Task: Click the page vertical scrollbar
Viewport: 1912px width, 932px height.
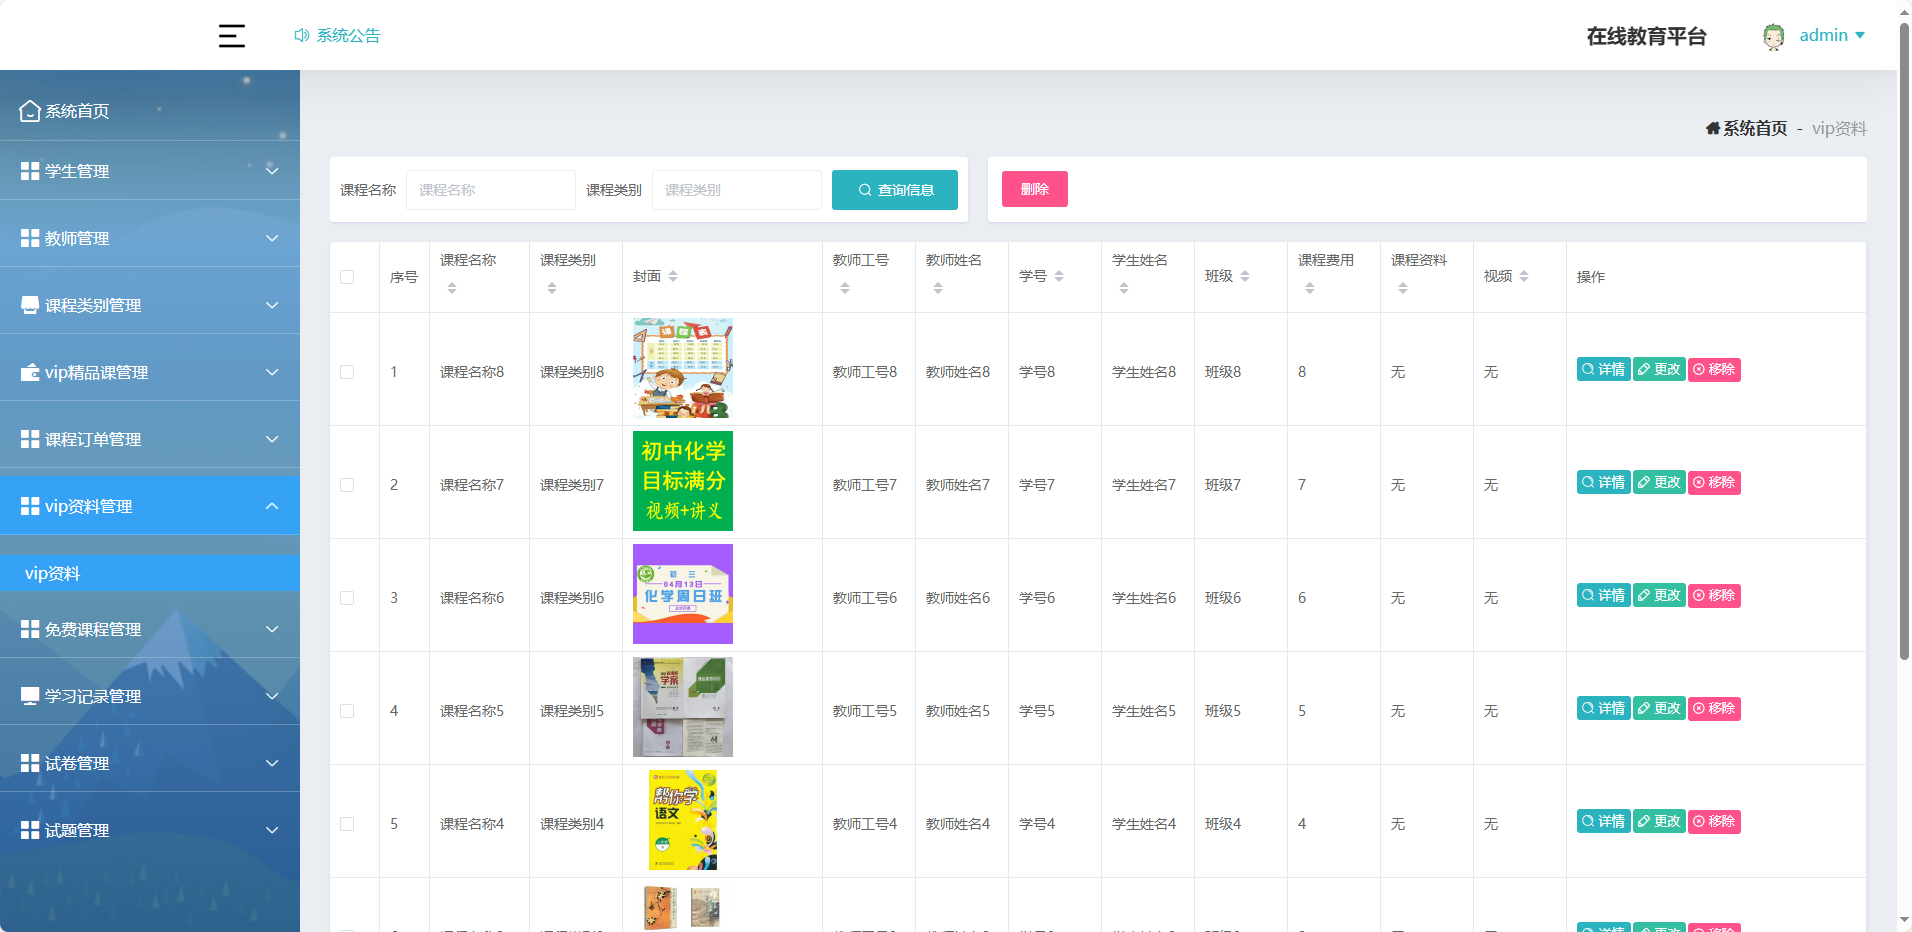Action: 1904,340
